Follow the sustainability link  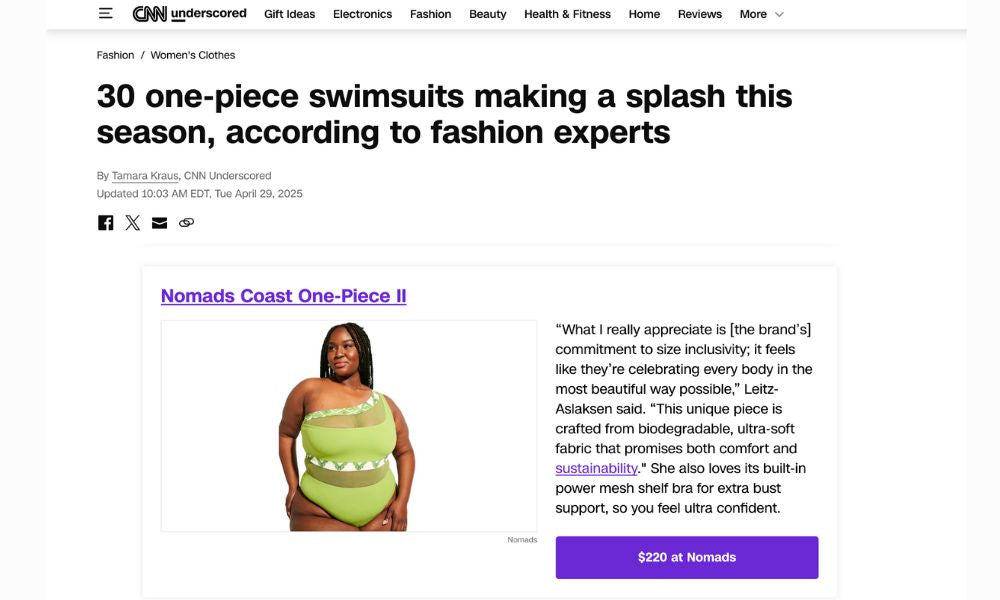coord(596,469)
